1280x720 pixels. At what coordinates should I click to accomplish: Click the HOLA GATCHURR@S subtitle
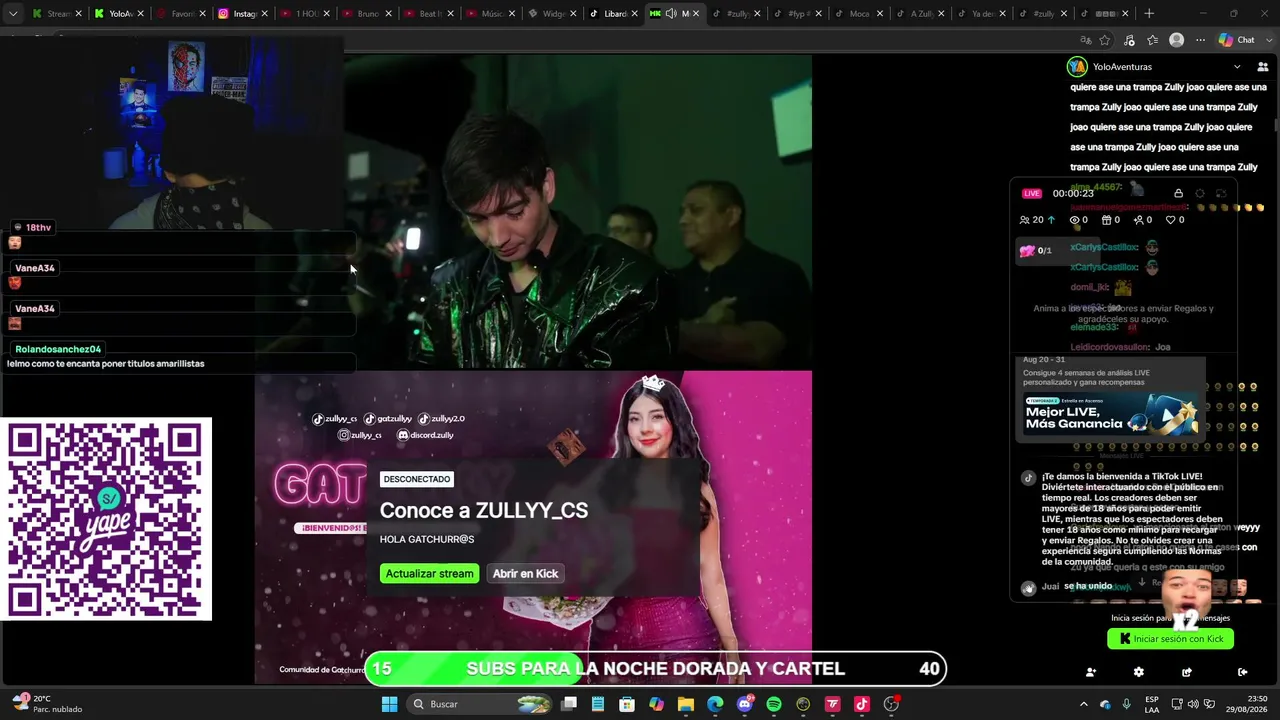click(x=427, y=539)
